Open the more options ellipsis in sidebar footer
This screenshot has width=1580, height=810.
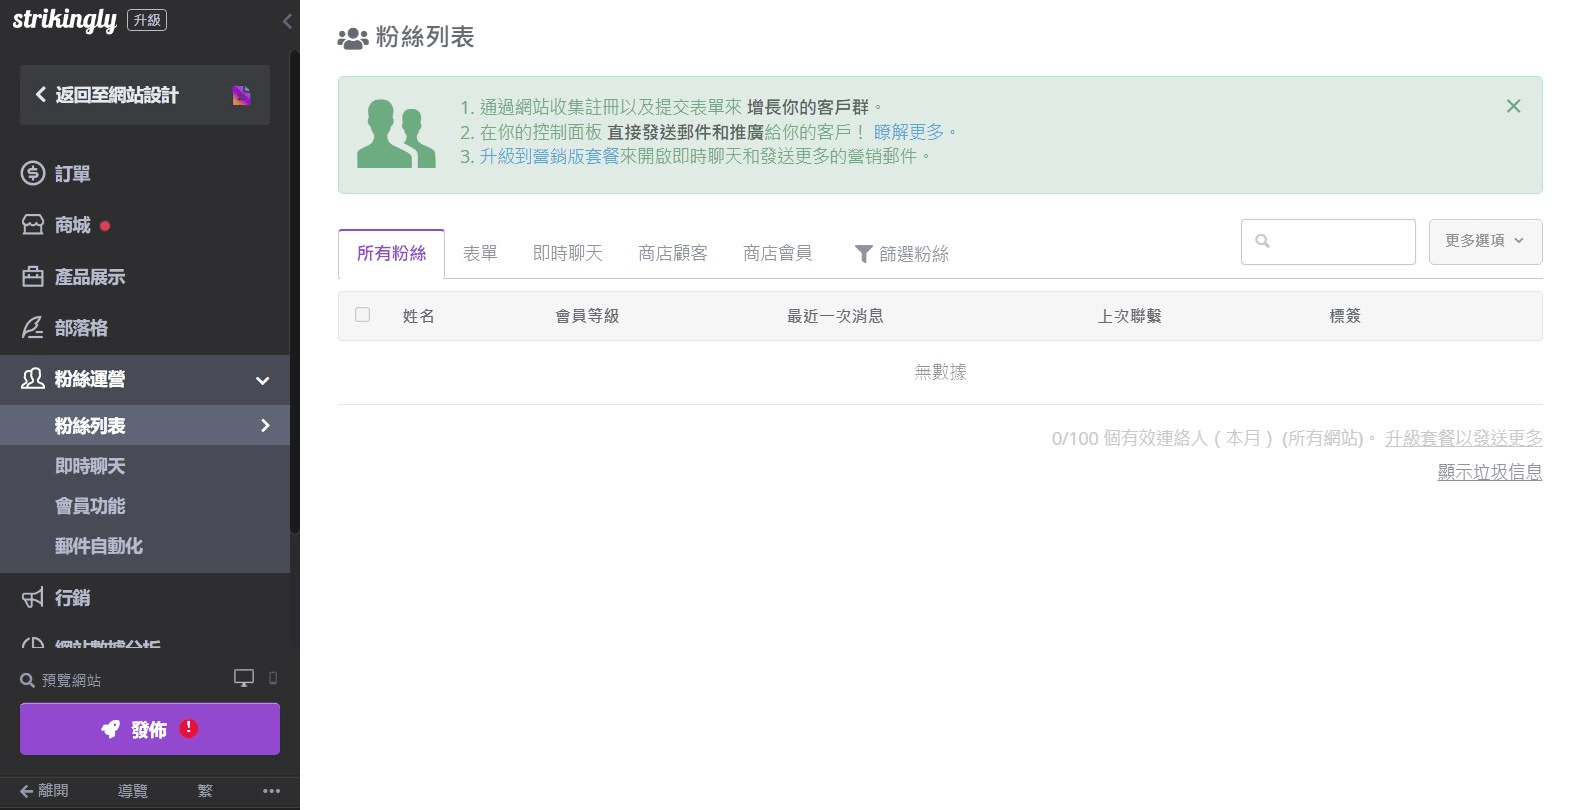coord(271,791)
